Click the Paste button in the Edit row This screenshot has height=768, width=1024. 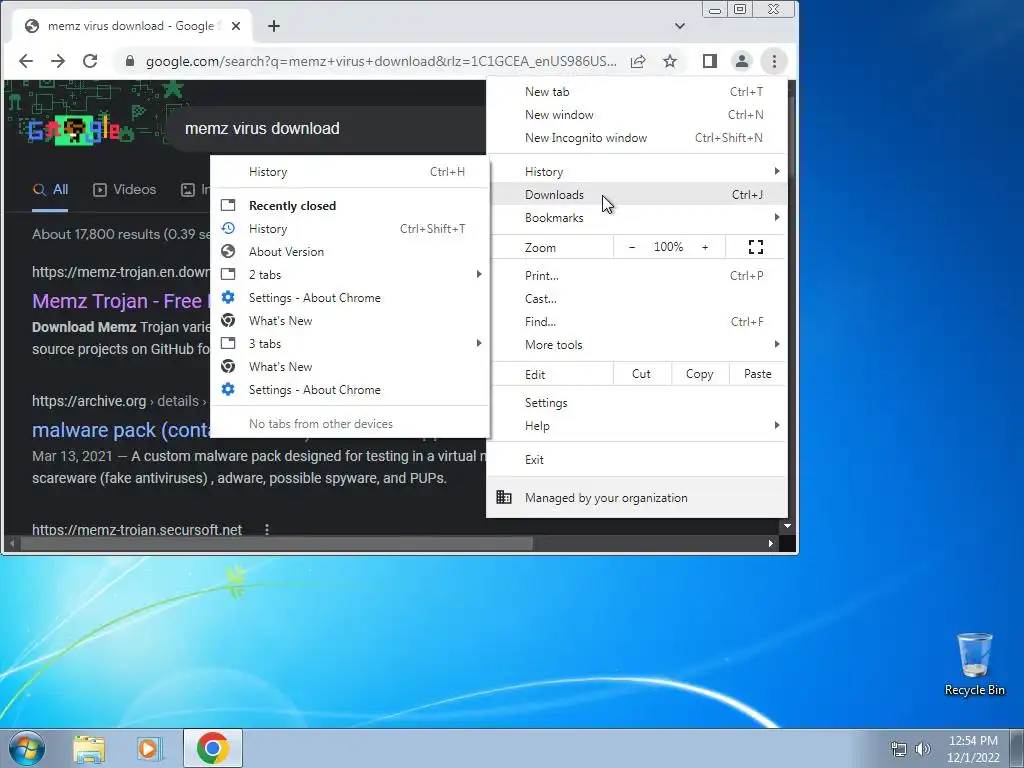(x=758, y=374)
